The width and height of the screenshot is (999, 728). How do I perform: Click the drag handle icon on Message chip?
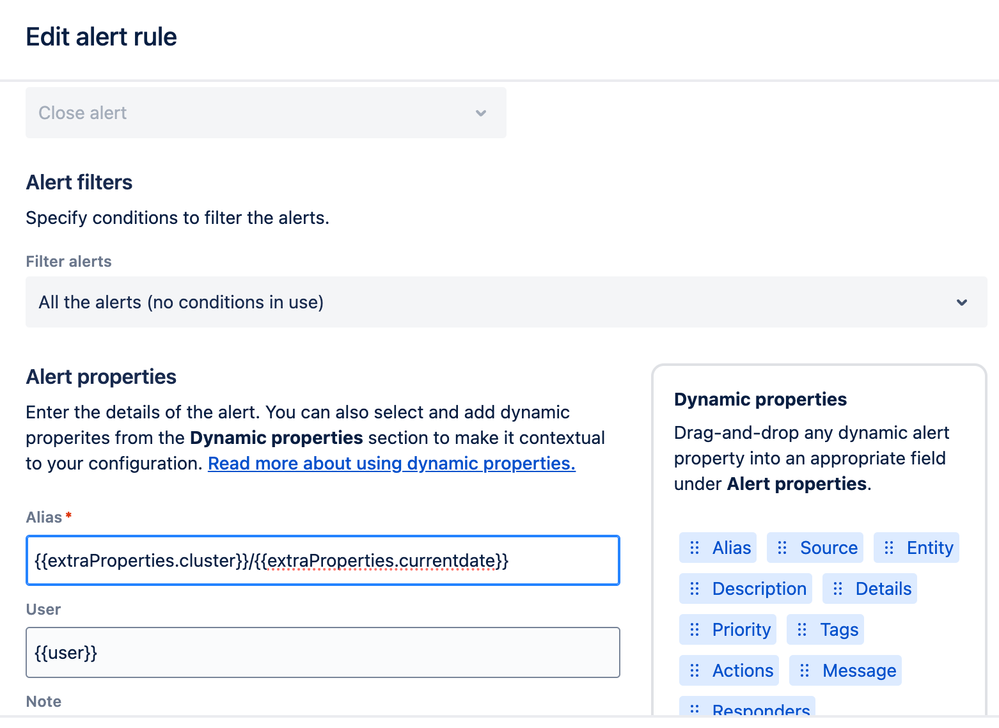point(805,671)
